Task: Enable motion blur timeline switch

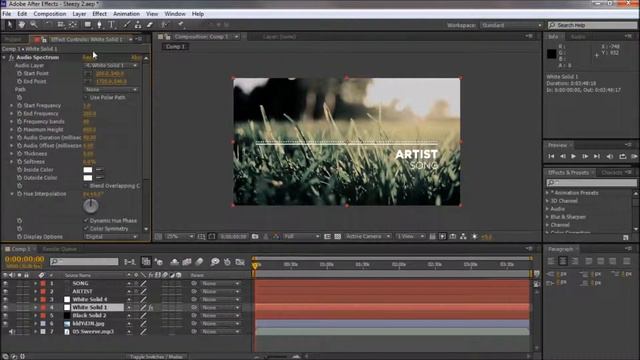Action: pyautogui.click(x=199, y=262)
